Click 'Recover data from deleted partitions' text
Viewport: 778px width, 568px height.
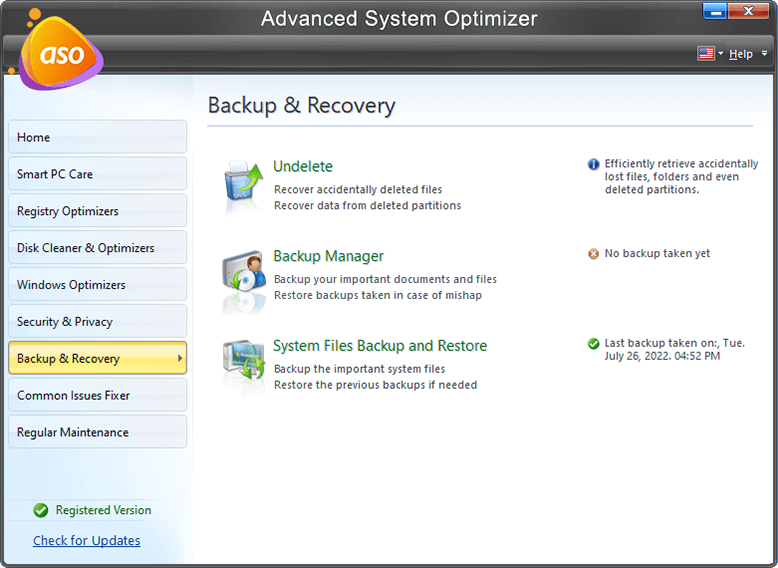click(x=367, y=205)
